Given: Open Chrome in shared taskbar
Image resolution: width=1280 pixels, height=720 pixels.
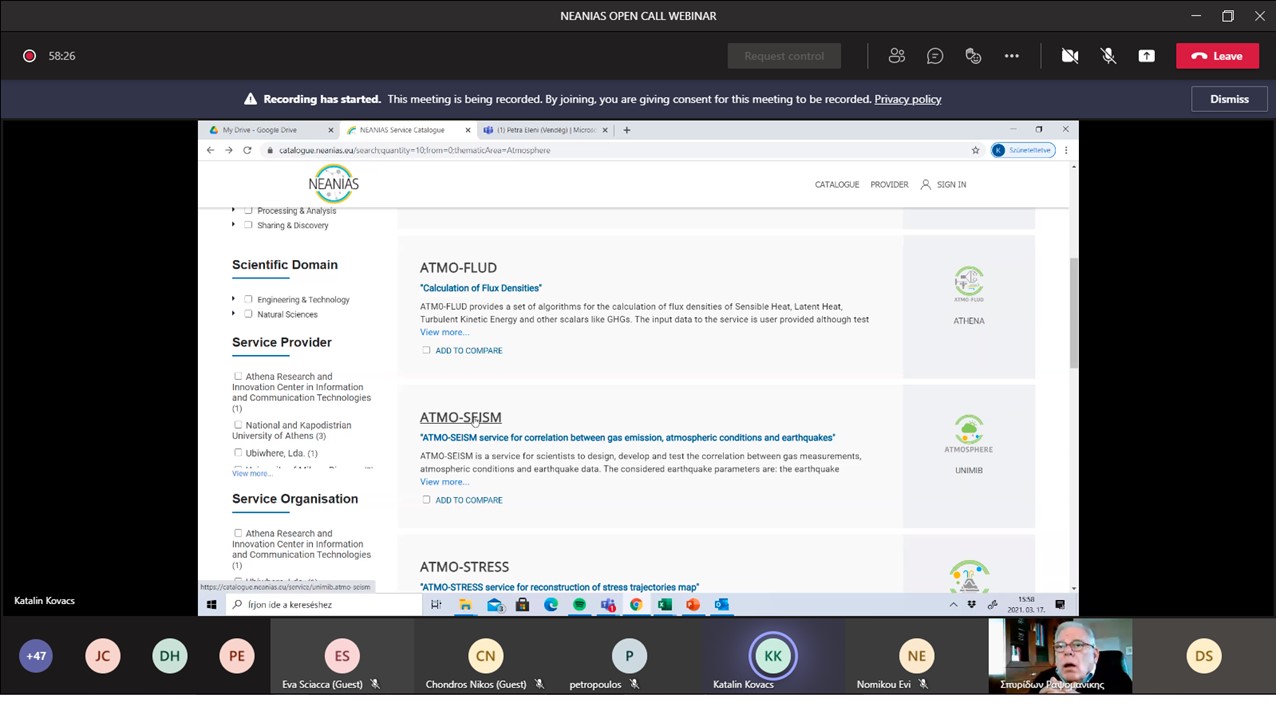Looking at the screenshot, I should point(636,605).
